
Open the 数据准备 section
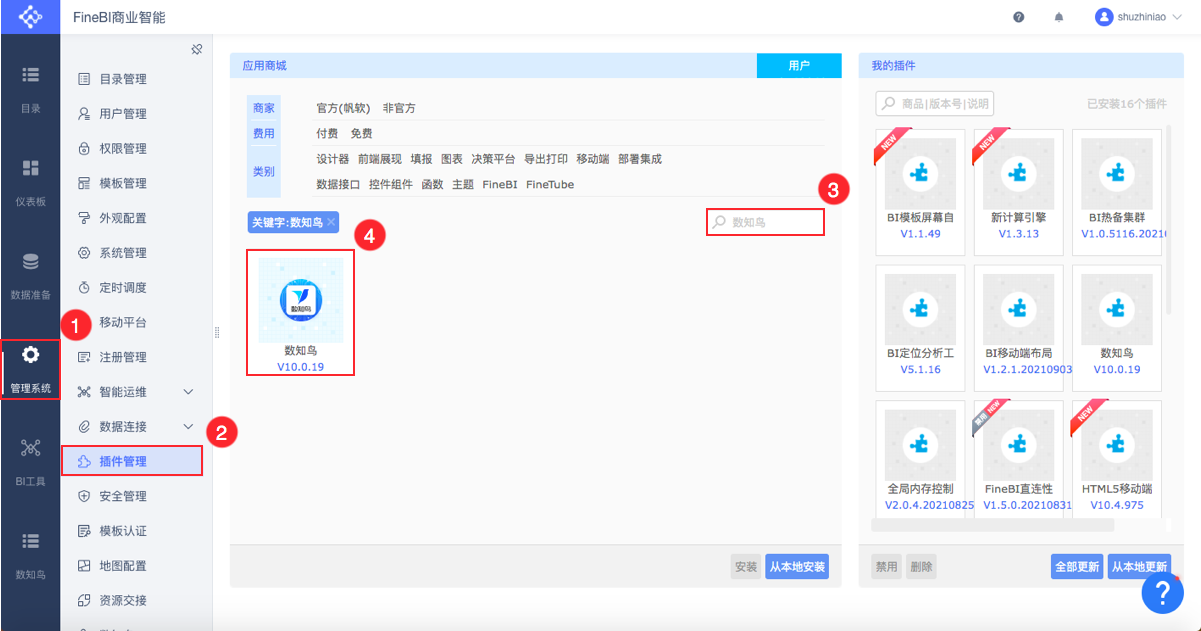point(30,276)
